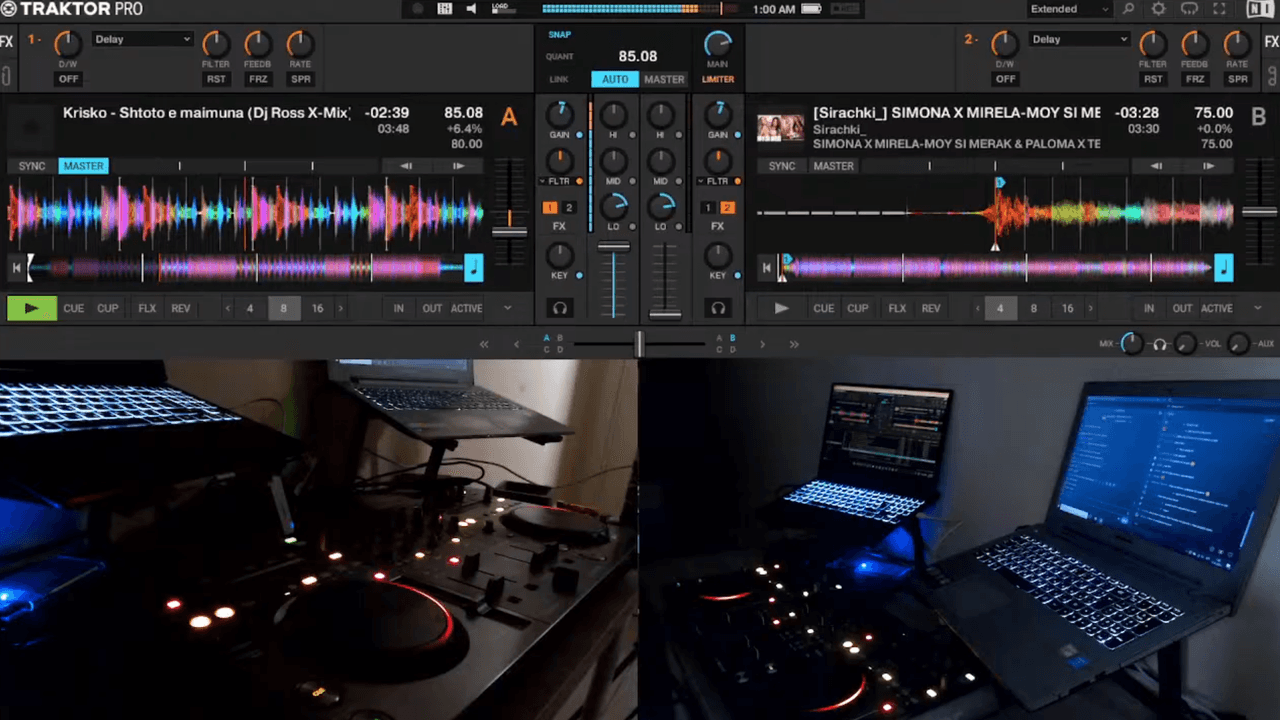Select loop size 16 on Deck A
1280x720 pixels.
pyautogui.click(x=317, y=308)
